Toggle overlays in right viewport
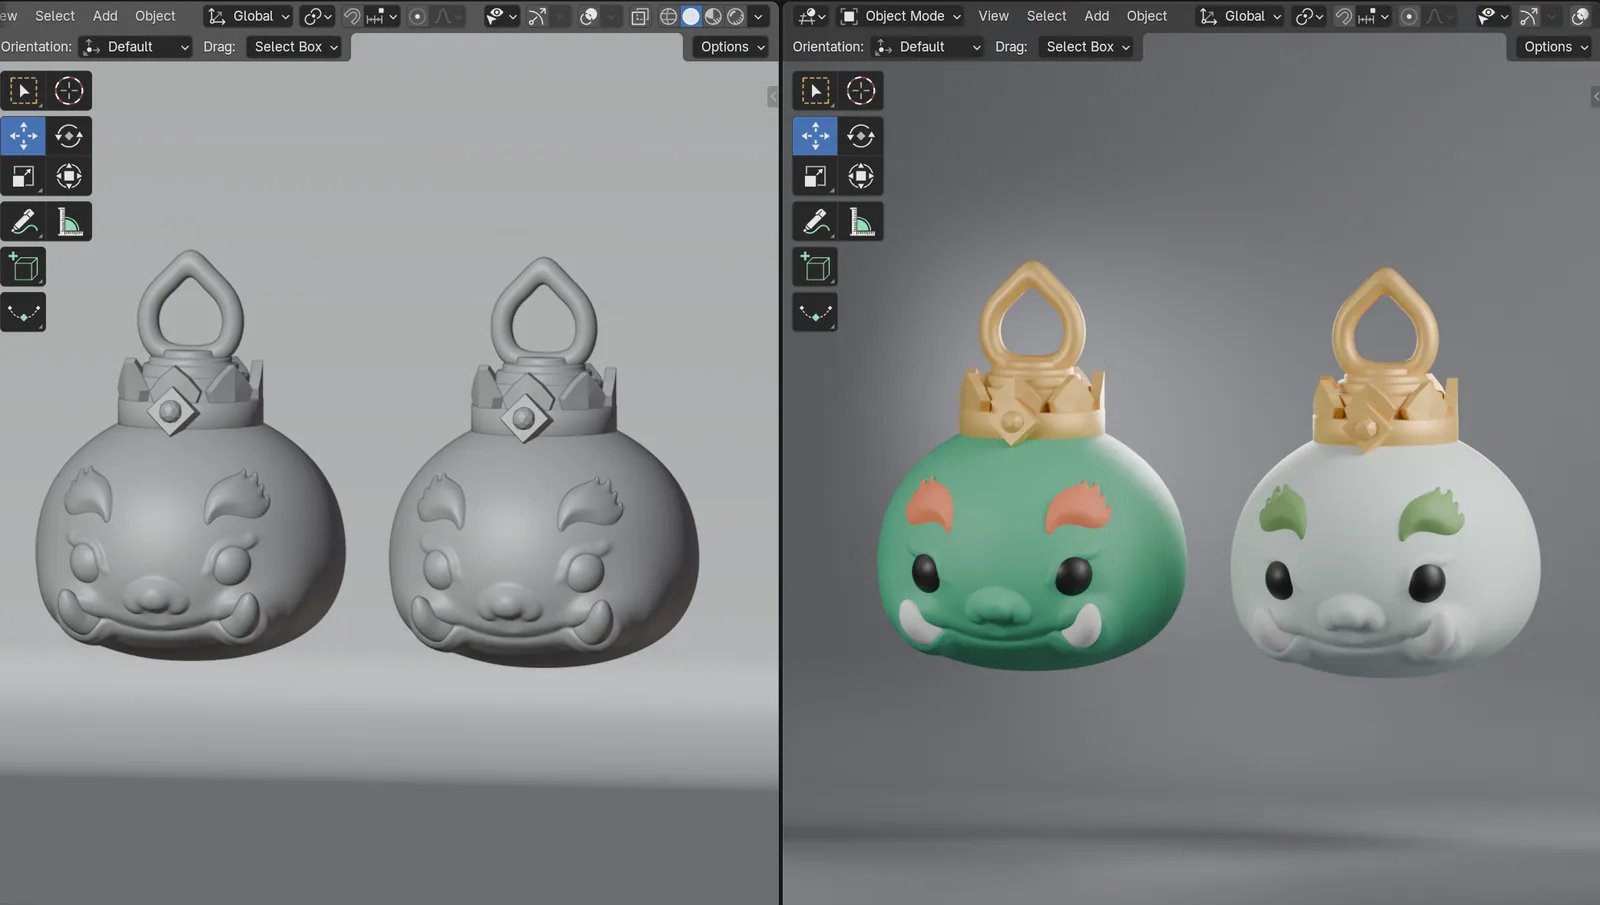Image resolution: width=1600 pixels, height=905 pixels. coord(1581,16)
